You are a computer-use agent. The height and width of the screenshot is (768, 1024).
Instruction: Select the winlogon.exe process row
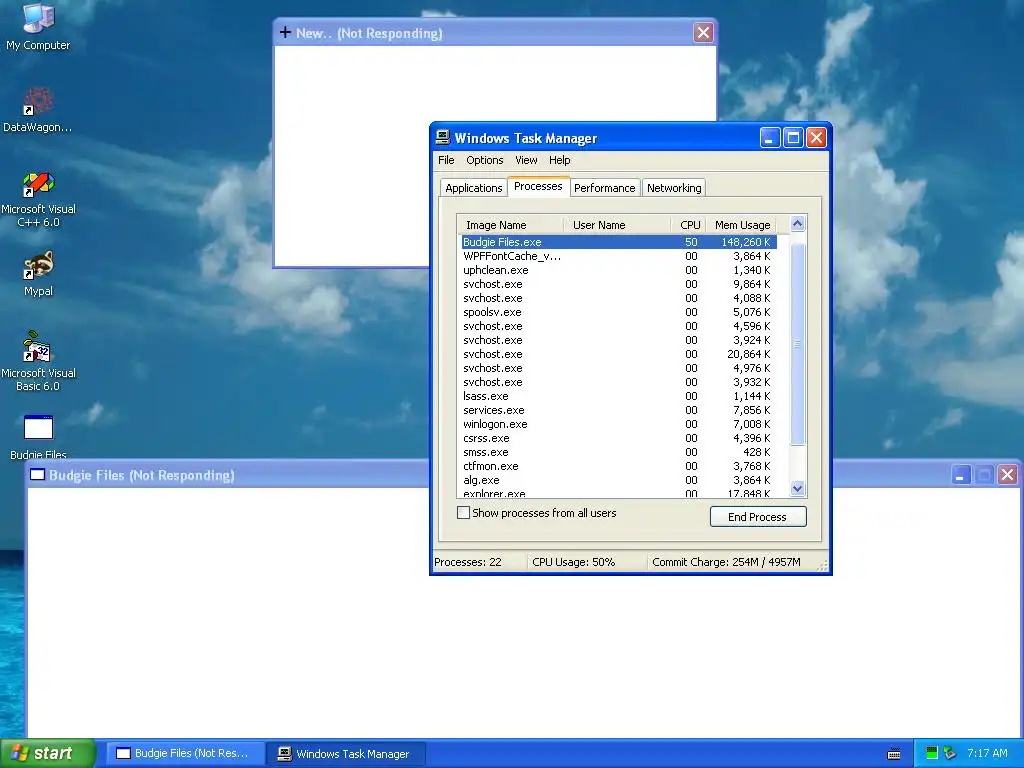[618, 424]
